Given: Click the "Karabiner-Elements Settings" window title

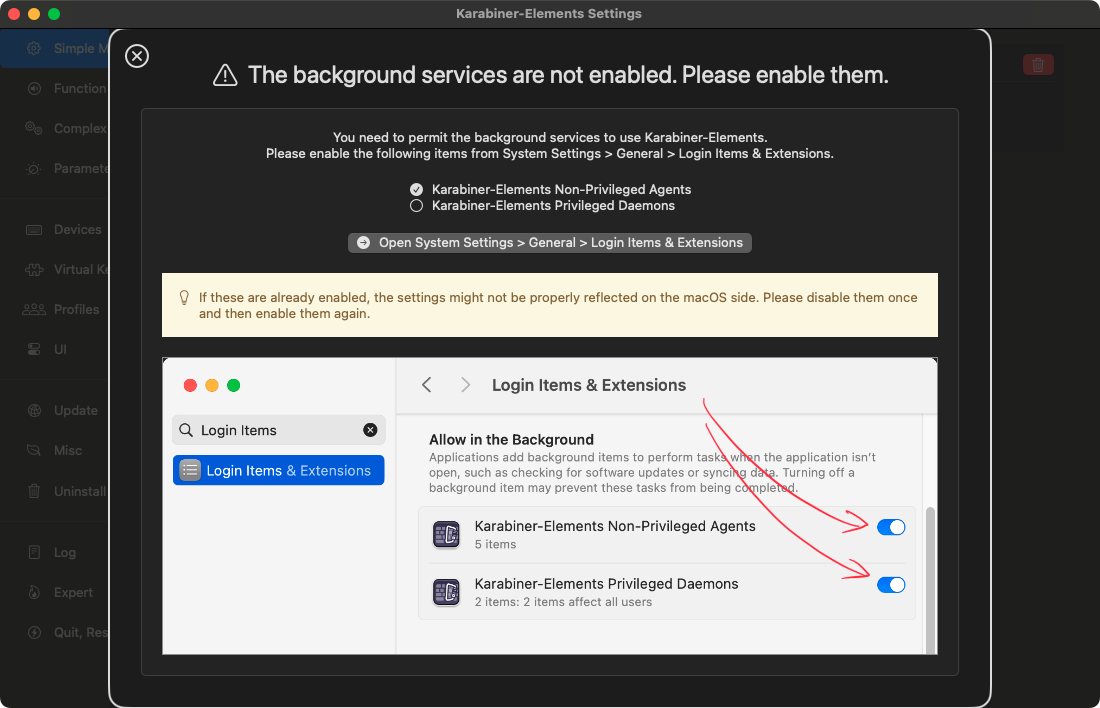Looking at the screenshot, I should tap(549, 13).
